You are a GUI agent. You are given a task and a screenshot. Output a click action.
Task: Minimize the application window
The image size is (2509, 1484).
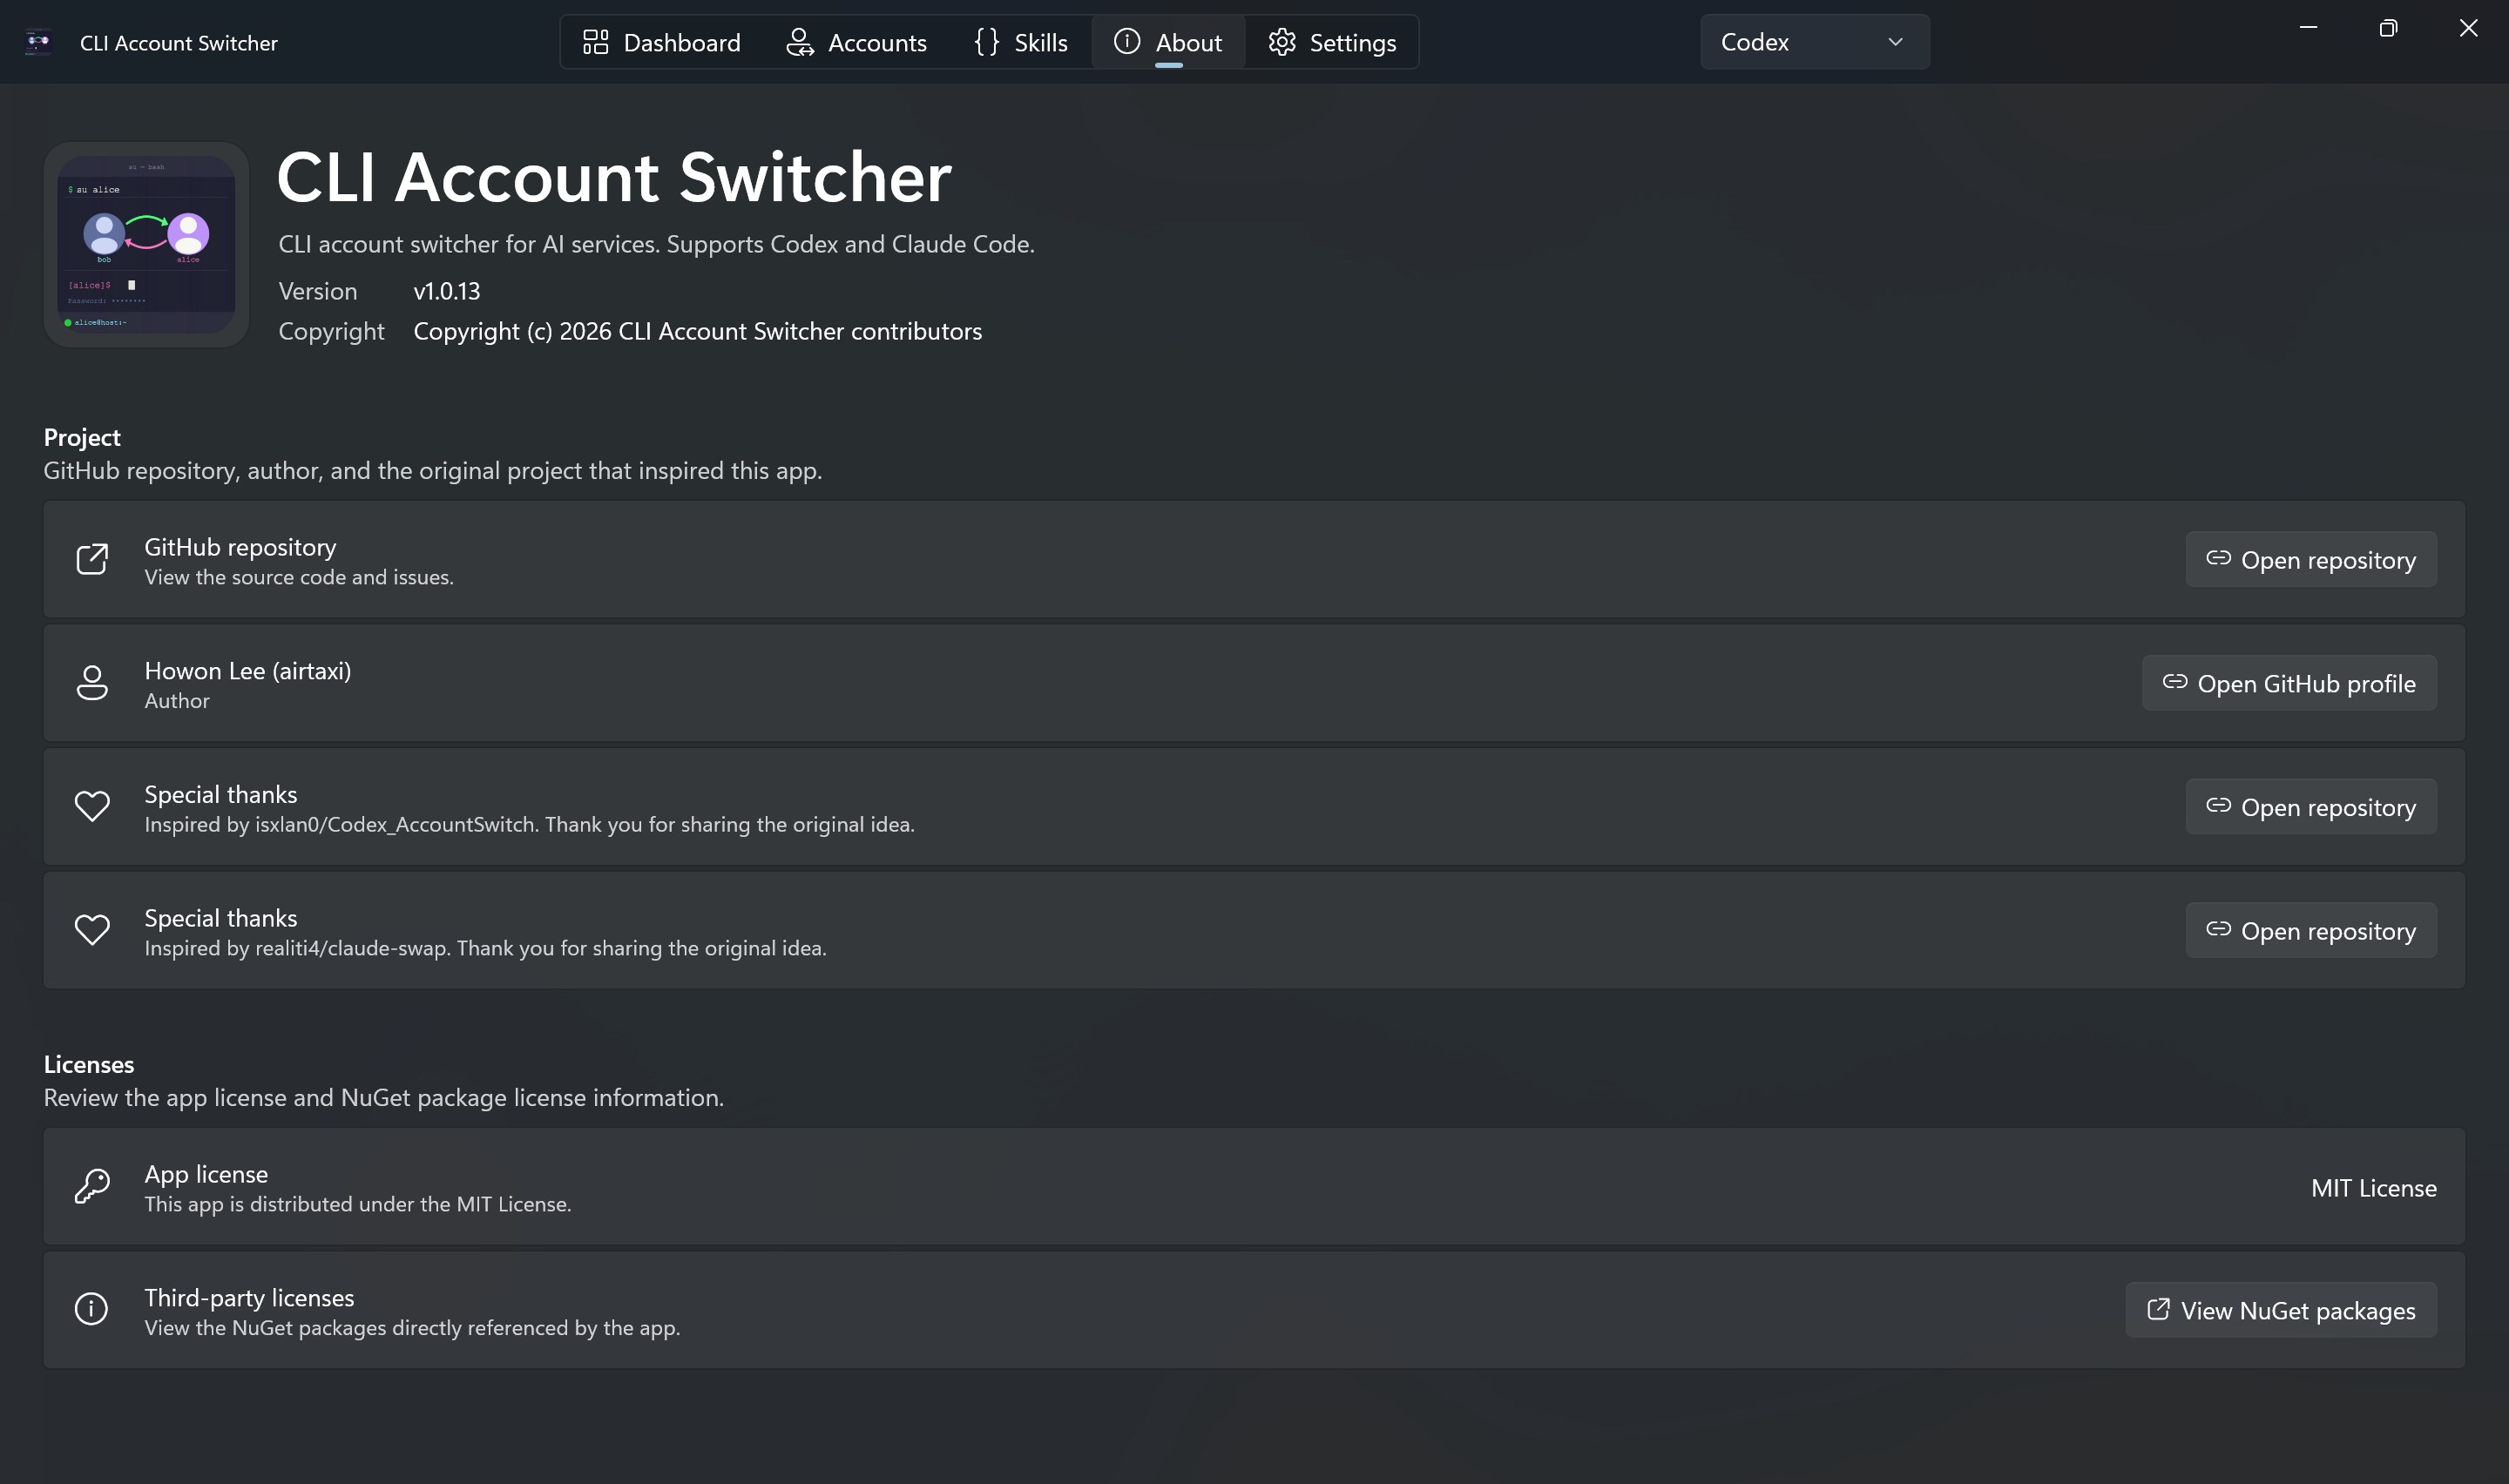(x=2308, y=28)
